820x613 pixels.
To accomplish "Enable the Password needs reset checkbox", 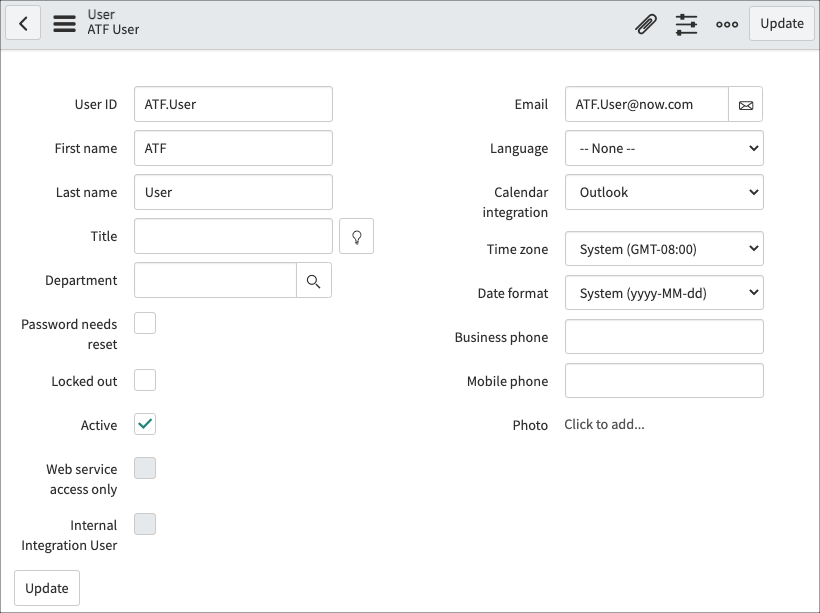I will (144, 323).
